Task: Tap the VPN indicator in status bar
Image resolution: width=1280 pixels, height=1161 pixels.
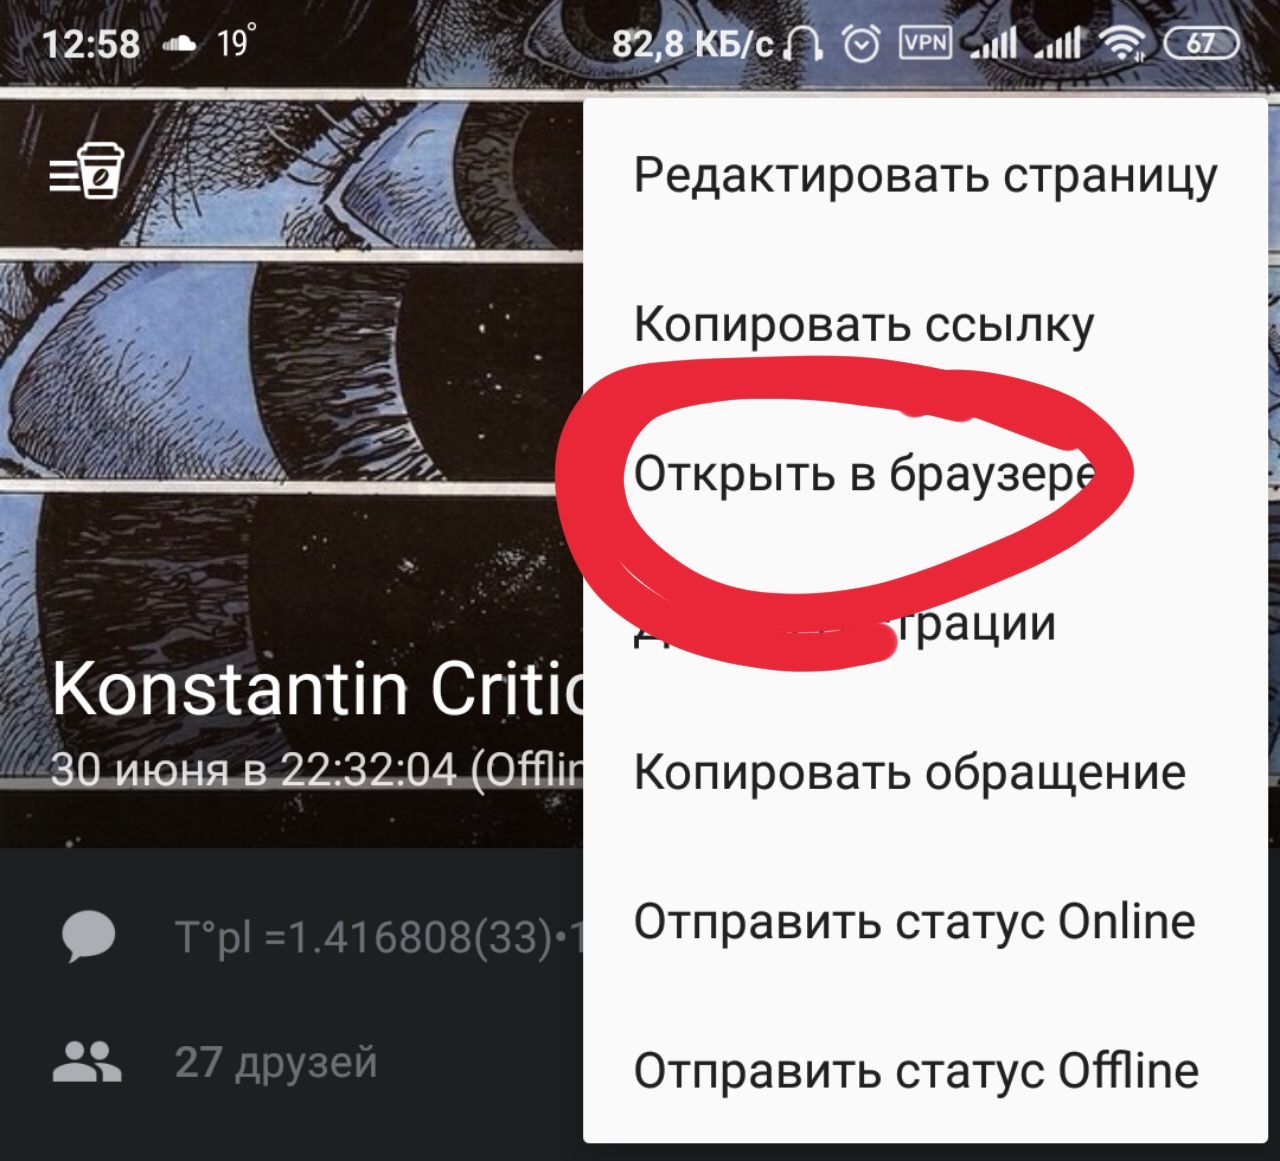Action: tap(925, 42)
